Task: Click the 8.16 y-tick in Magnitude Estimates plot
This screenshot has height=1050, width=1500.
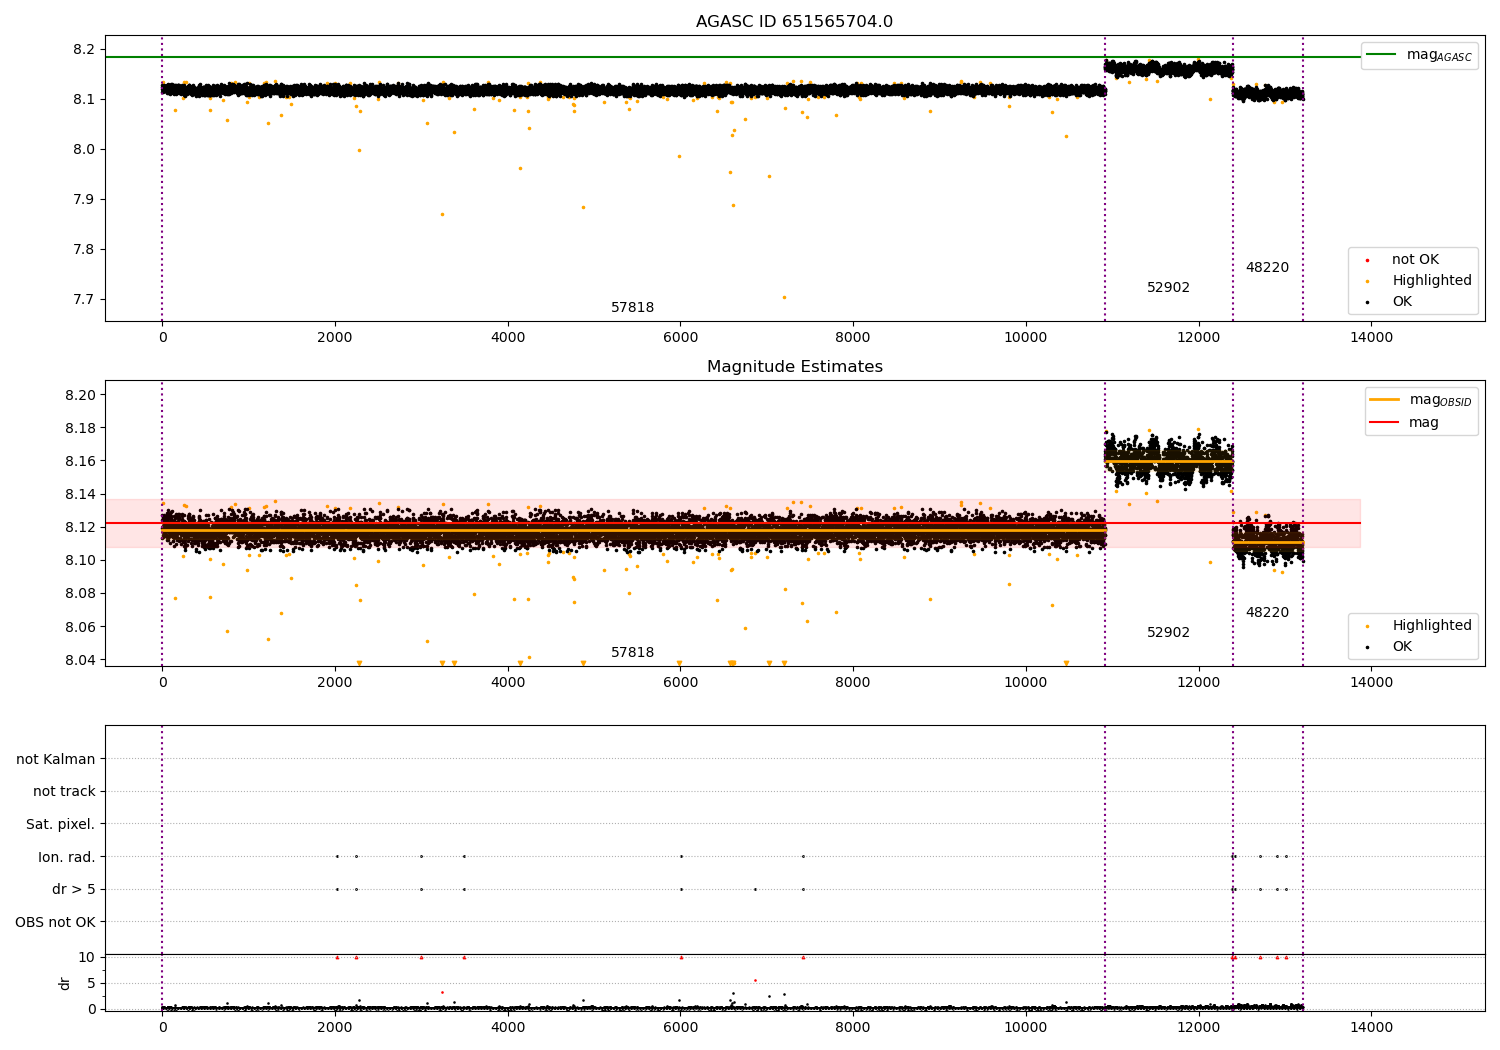Action: [x=80, y=461]
